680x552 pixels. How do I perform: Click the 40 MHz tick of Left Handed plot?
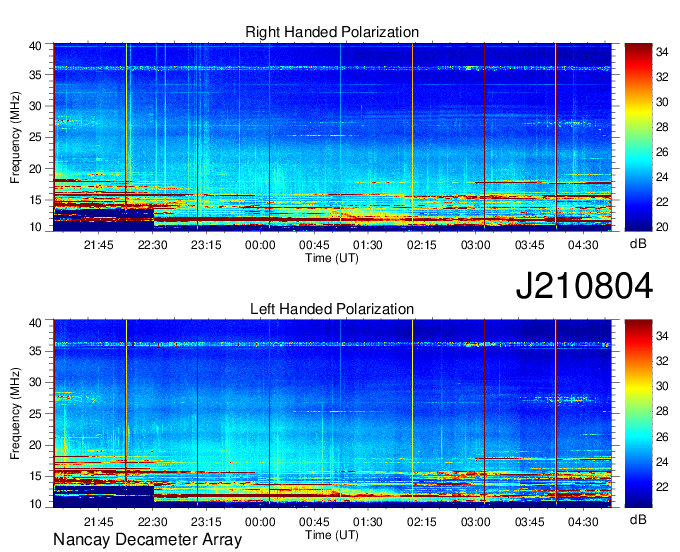coord(35,322)
